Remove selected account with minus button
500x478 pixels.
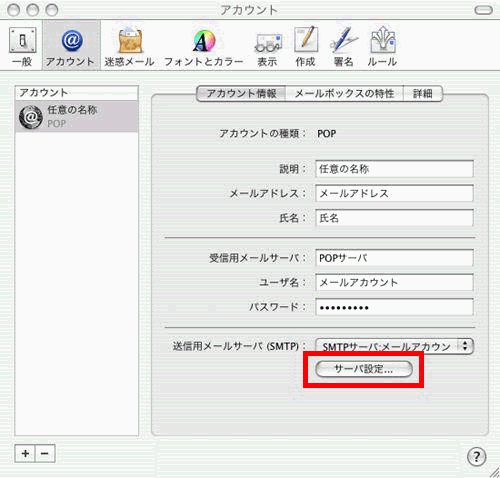coord(45,453)
